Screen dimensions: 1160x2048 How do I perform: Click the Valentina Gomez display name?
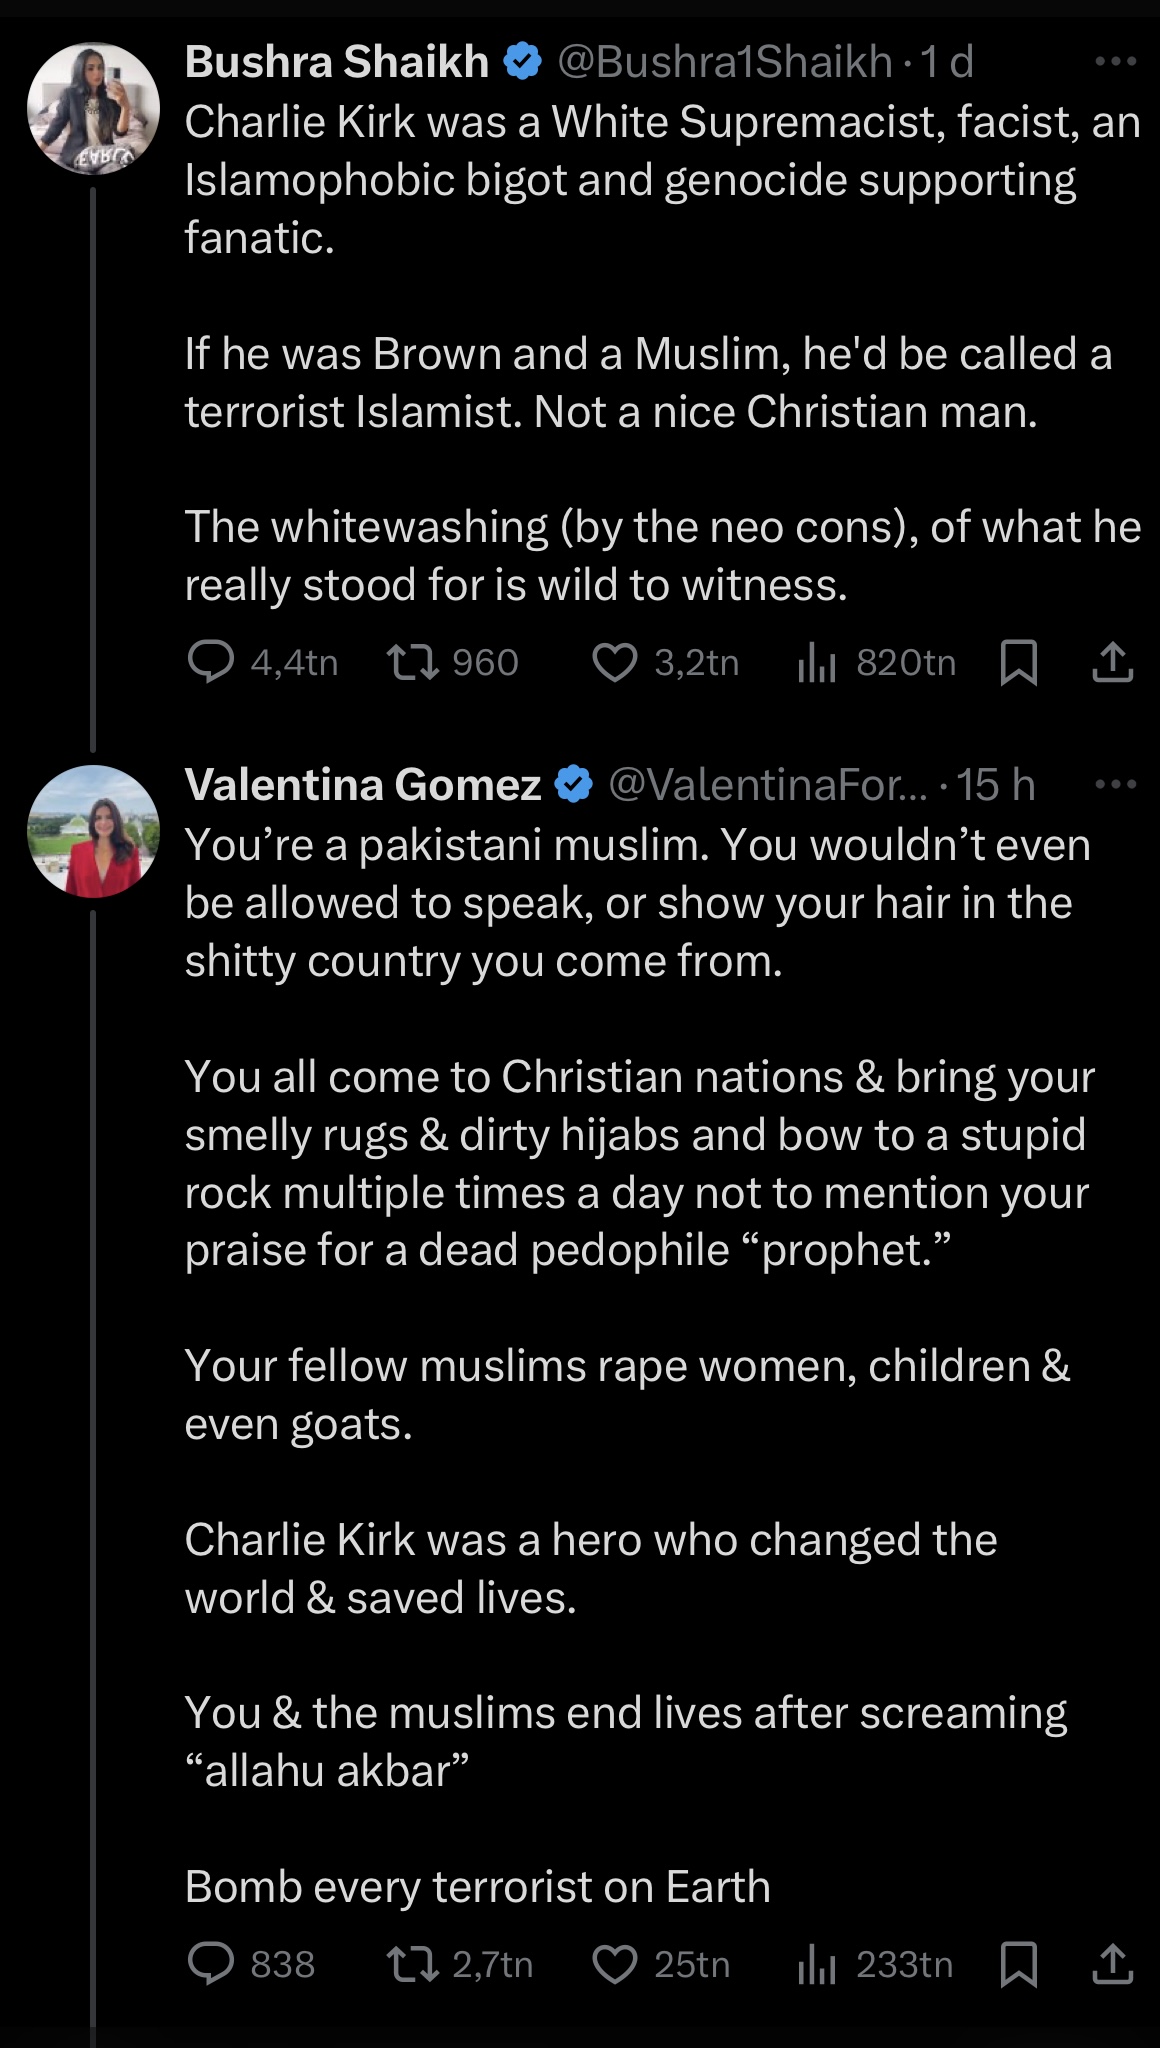(x=362, y=785)
